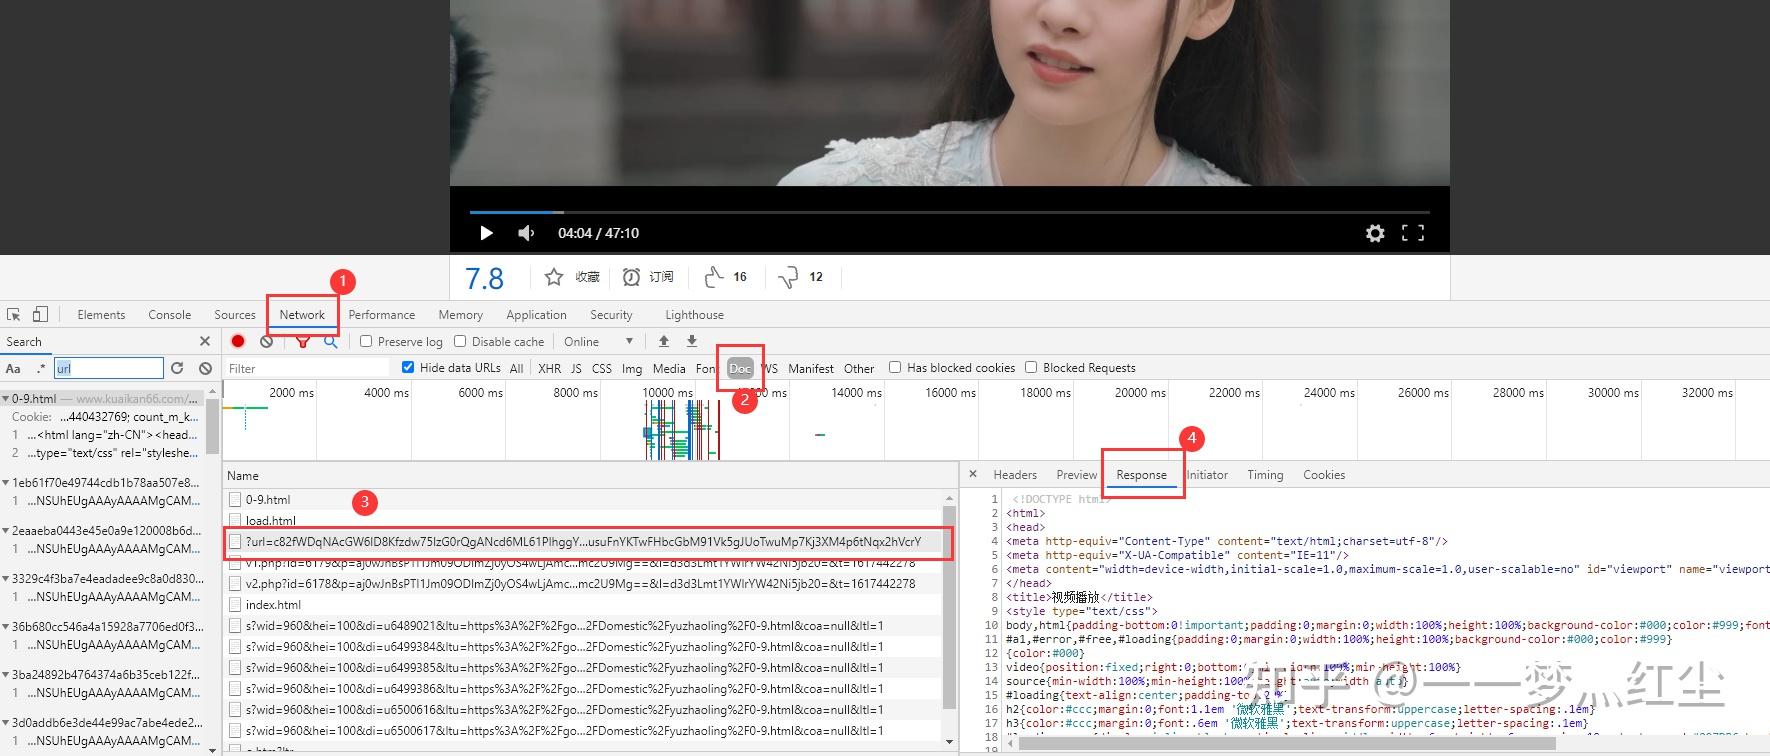Viewport: 1770px width, 756px height.
Task: Click the video play button
Action: coord(486,233)
